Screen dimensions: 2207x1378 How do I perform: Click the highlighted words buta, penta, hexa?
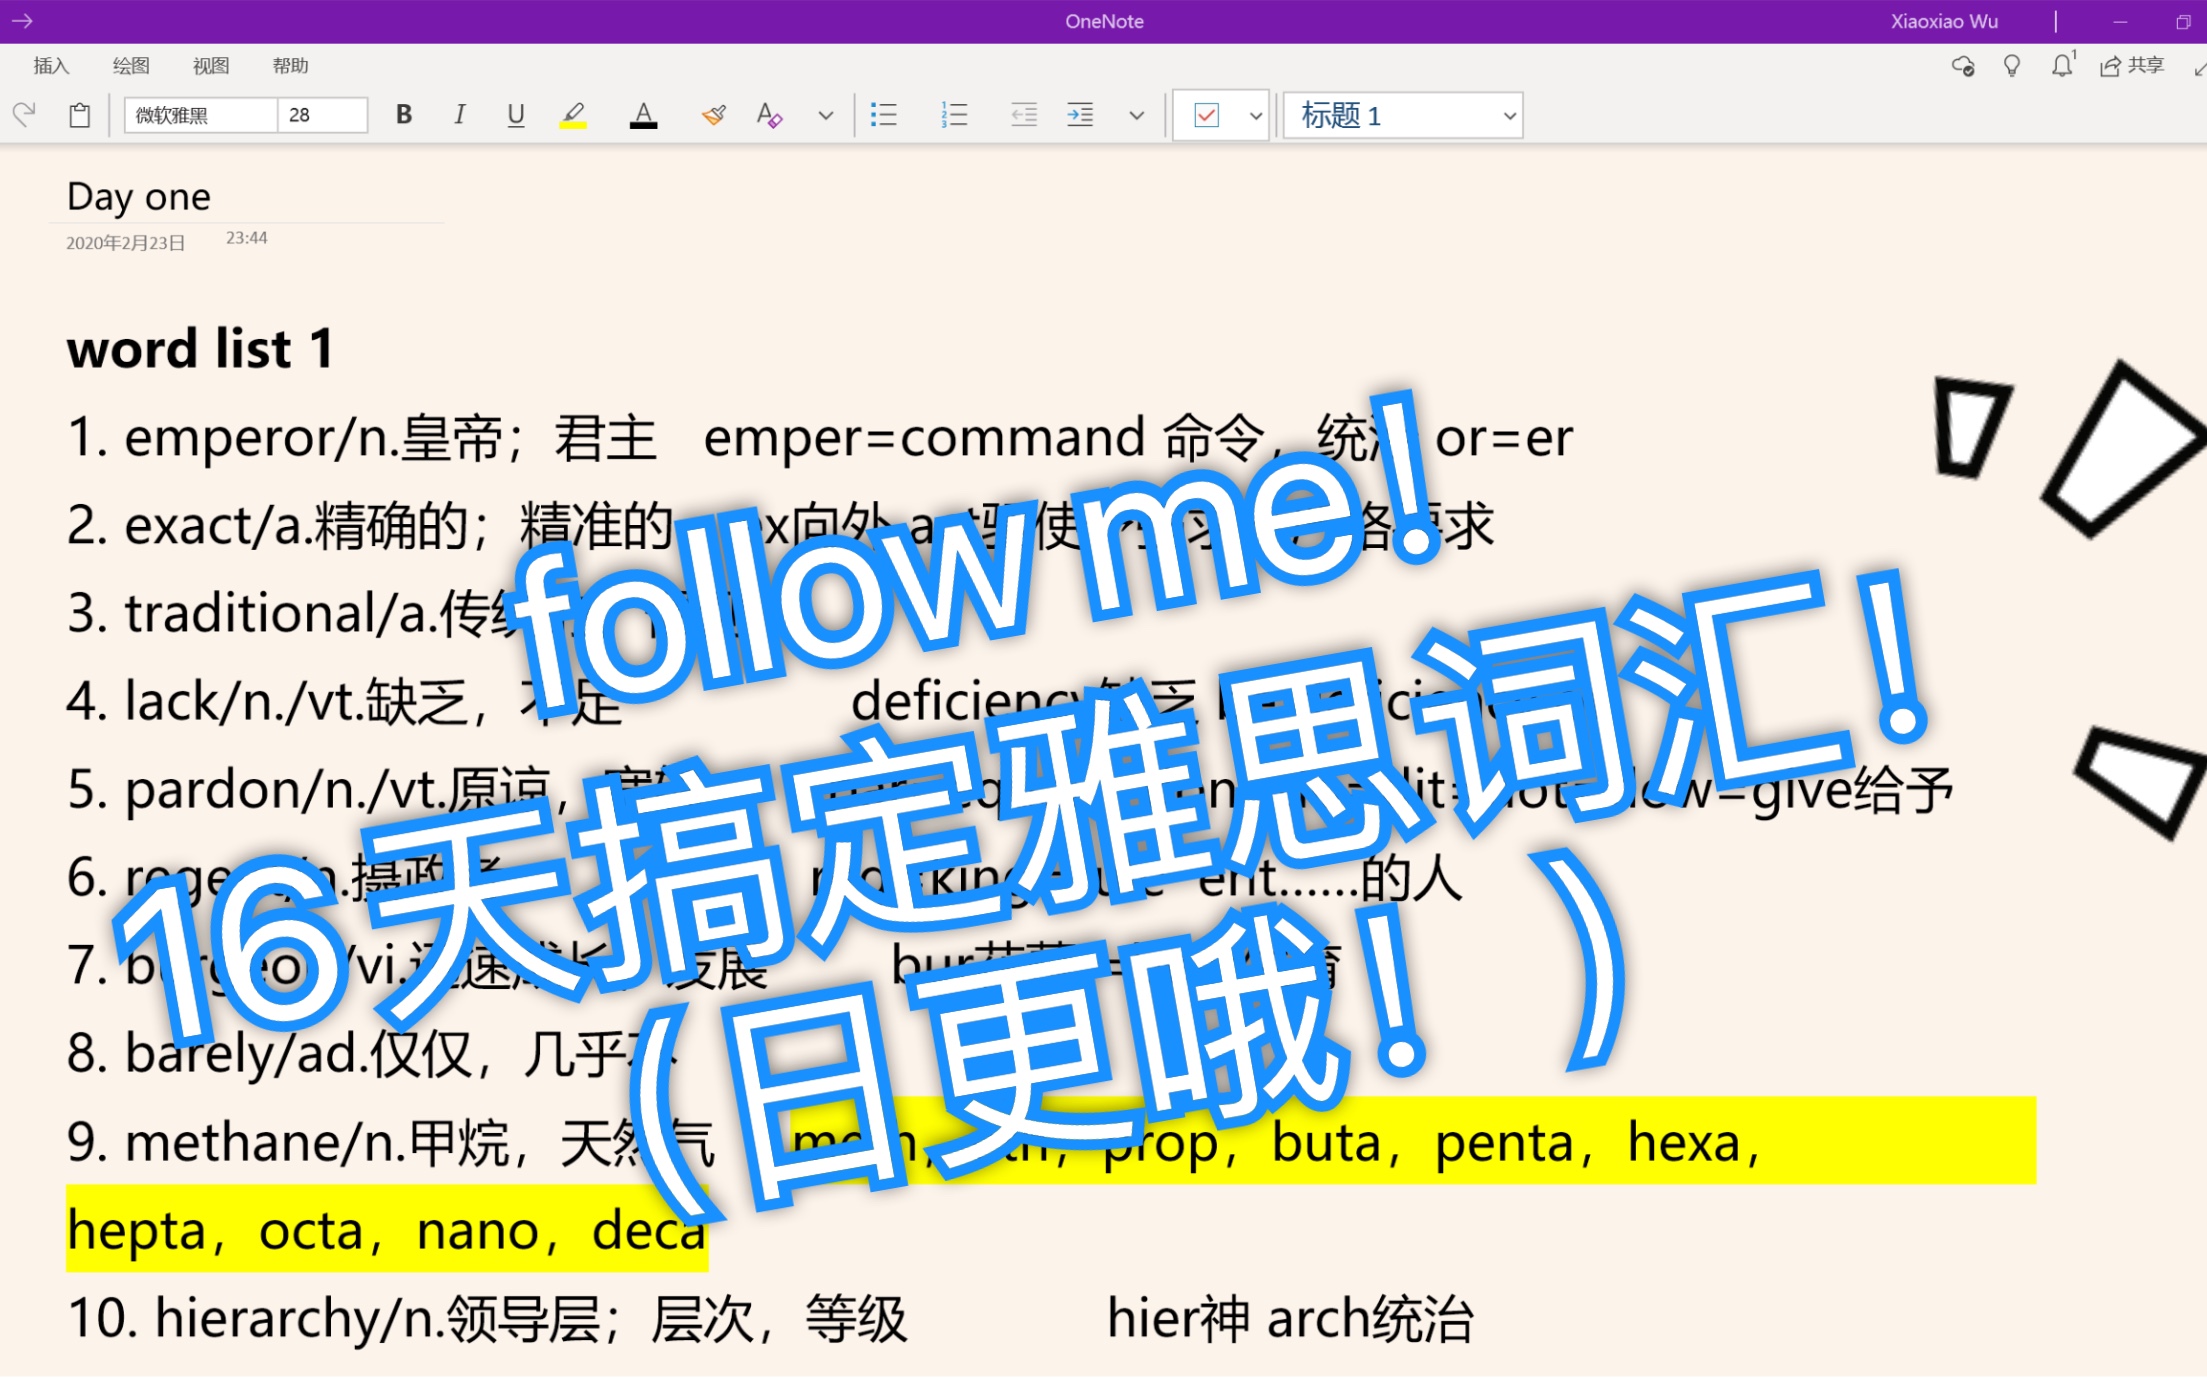click(x=1515, y=1142)
